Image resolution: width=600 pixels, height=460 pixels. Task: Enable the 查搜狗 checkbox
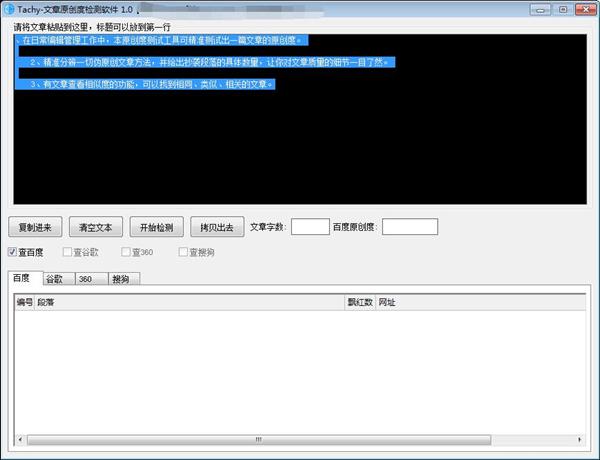183,252
